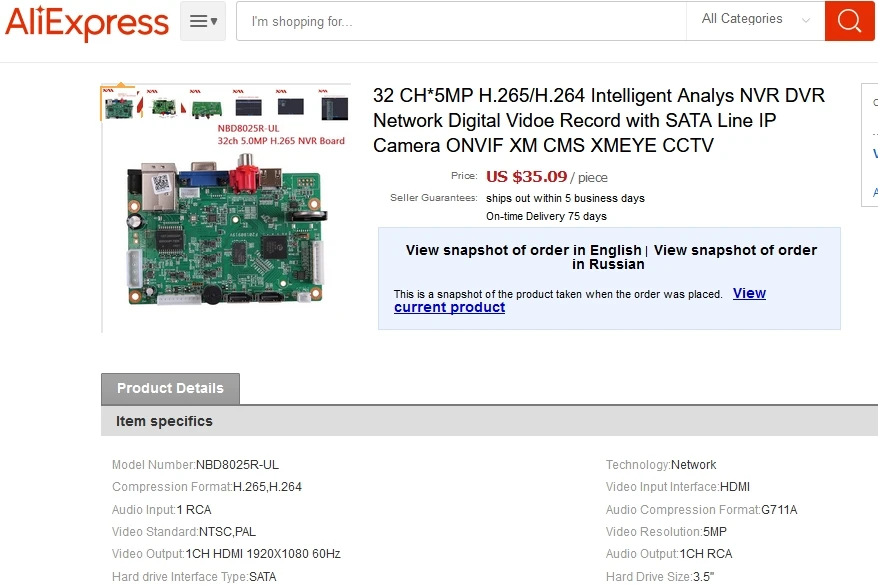Select the fourth product thumbnail
The image size is (878, 585).
[x=249, y=108]
